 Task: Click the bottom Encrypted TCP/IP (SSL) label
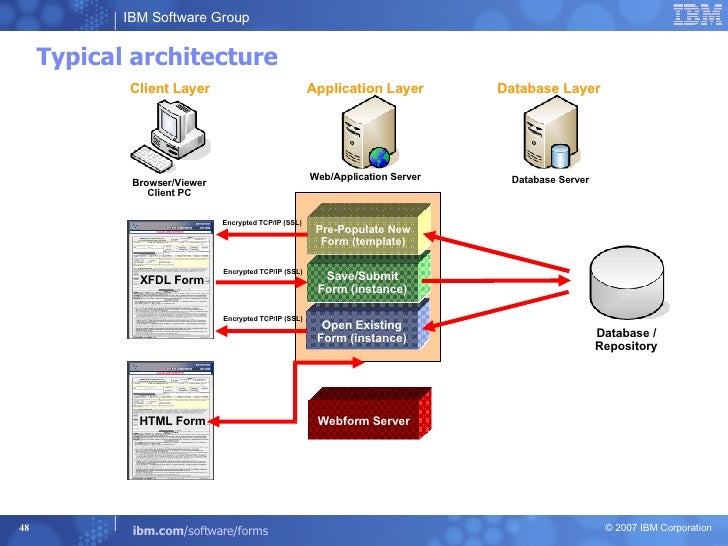tap(263, 318)
